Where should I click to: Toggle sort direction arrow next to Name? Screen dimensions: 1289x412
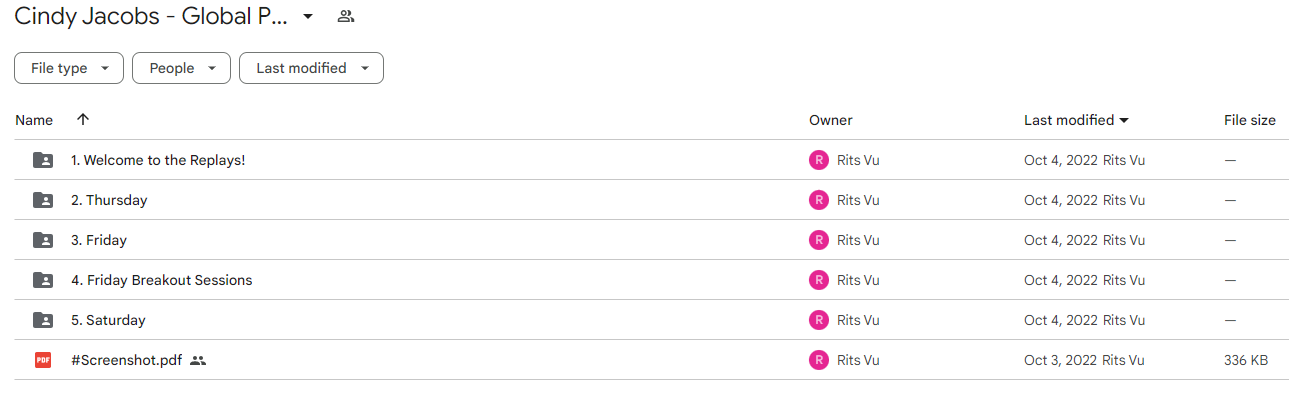pyautogui.click(x=83, y=119)
